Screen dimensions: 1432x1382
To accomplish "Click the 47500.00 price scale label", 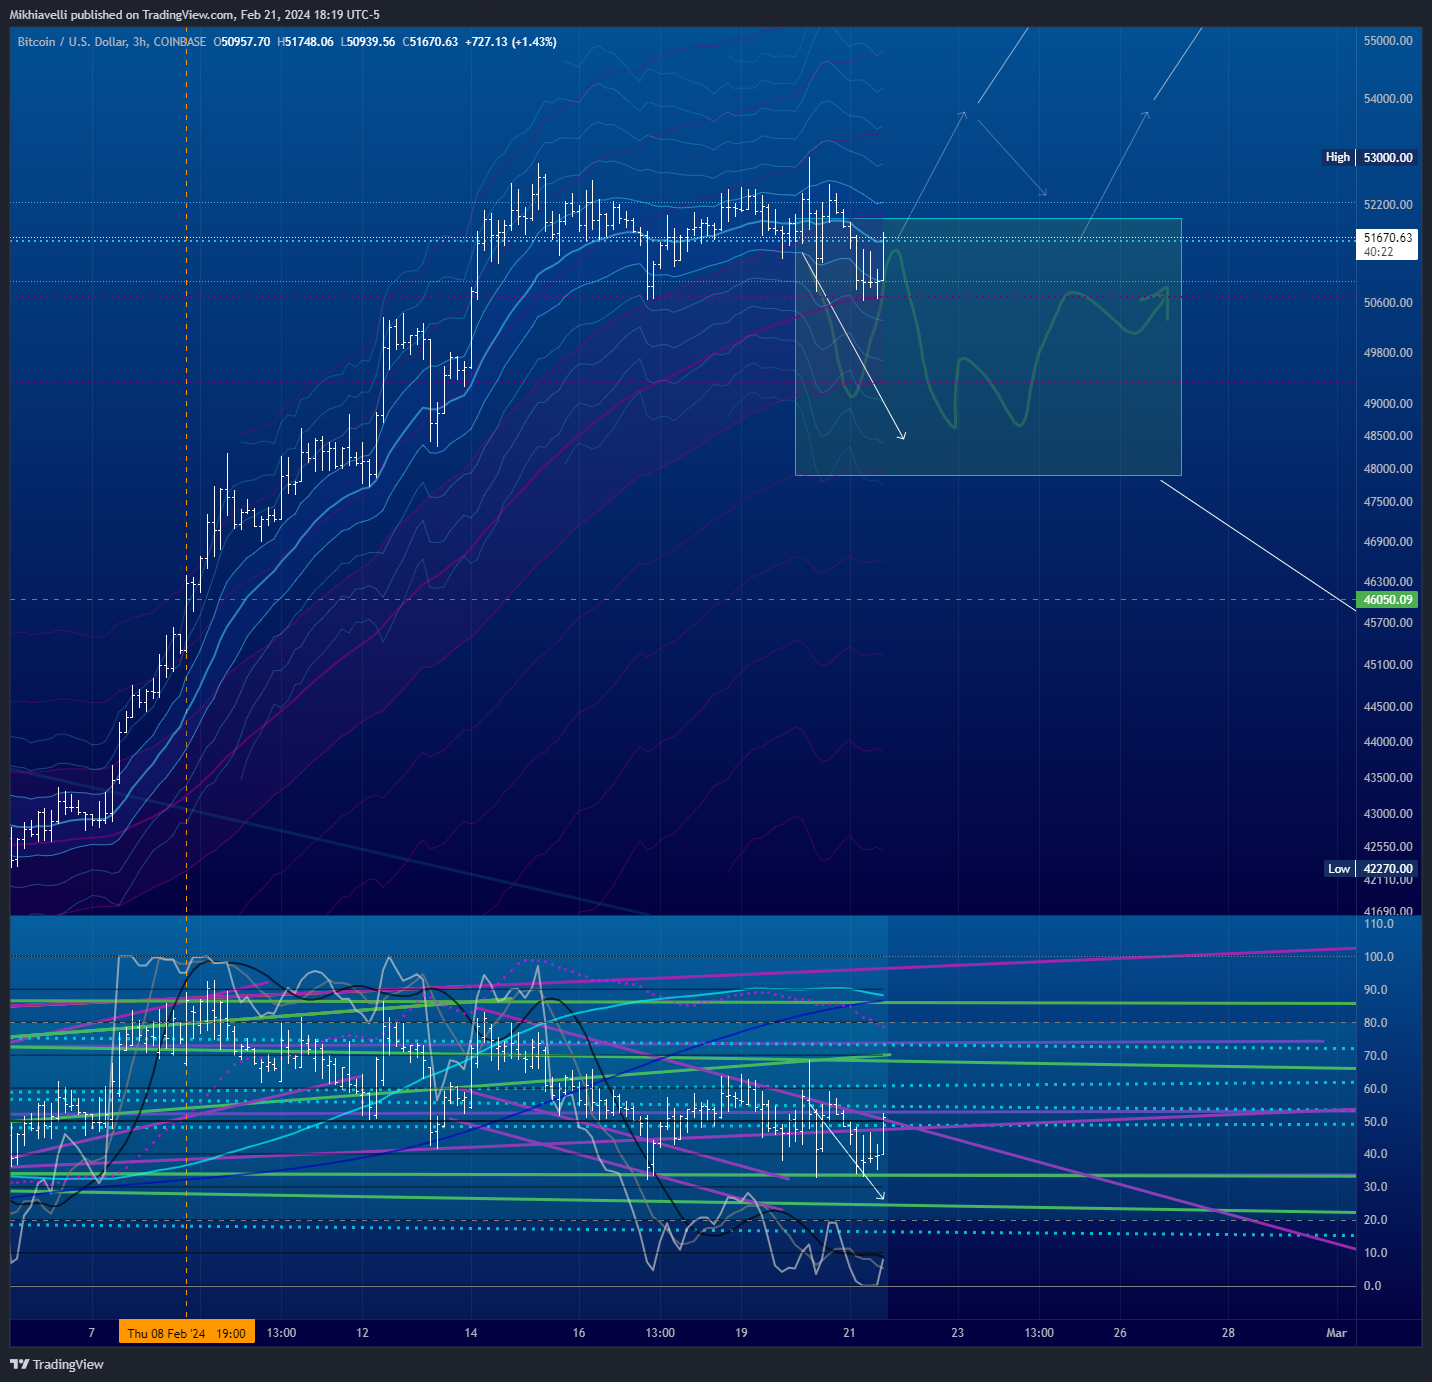I will (1388, 502).
